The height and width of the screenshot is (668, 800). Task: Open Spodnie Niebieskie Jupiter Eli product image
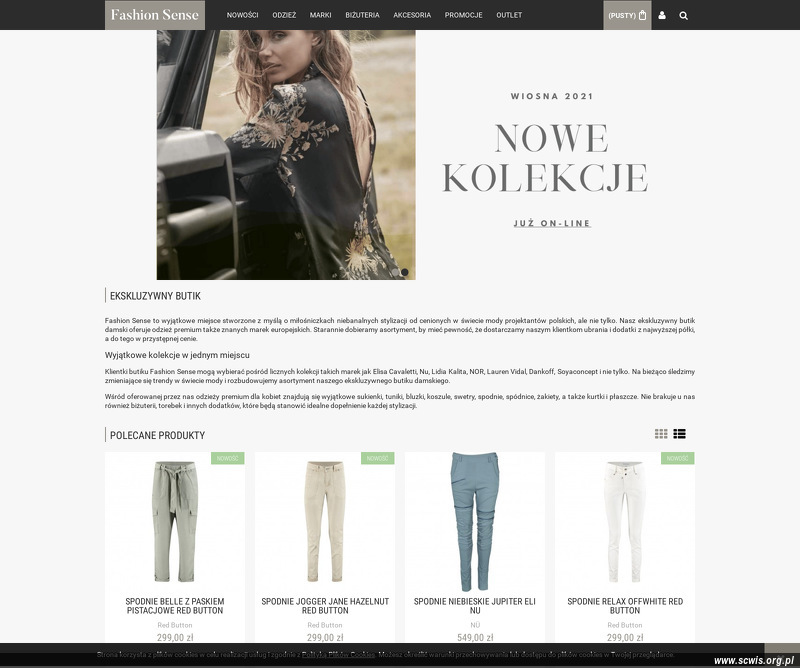[x=475, y=522]
